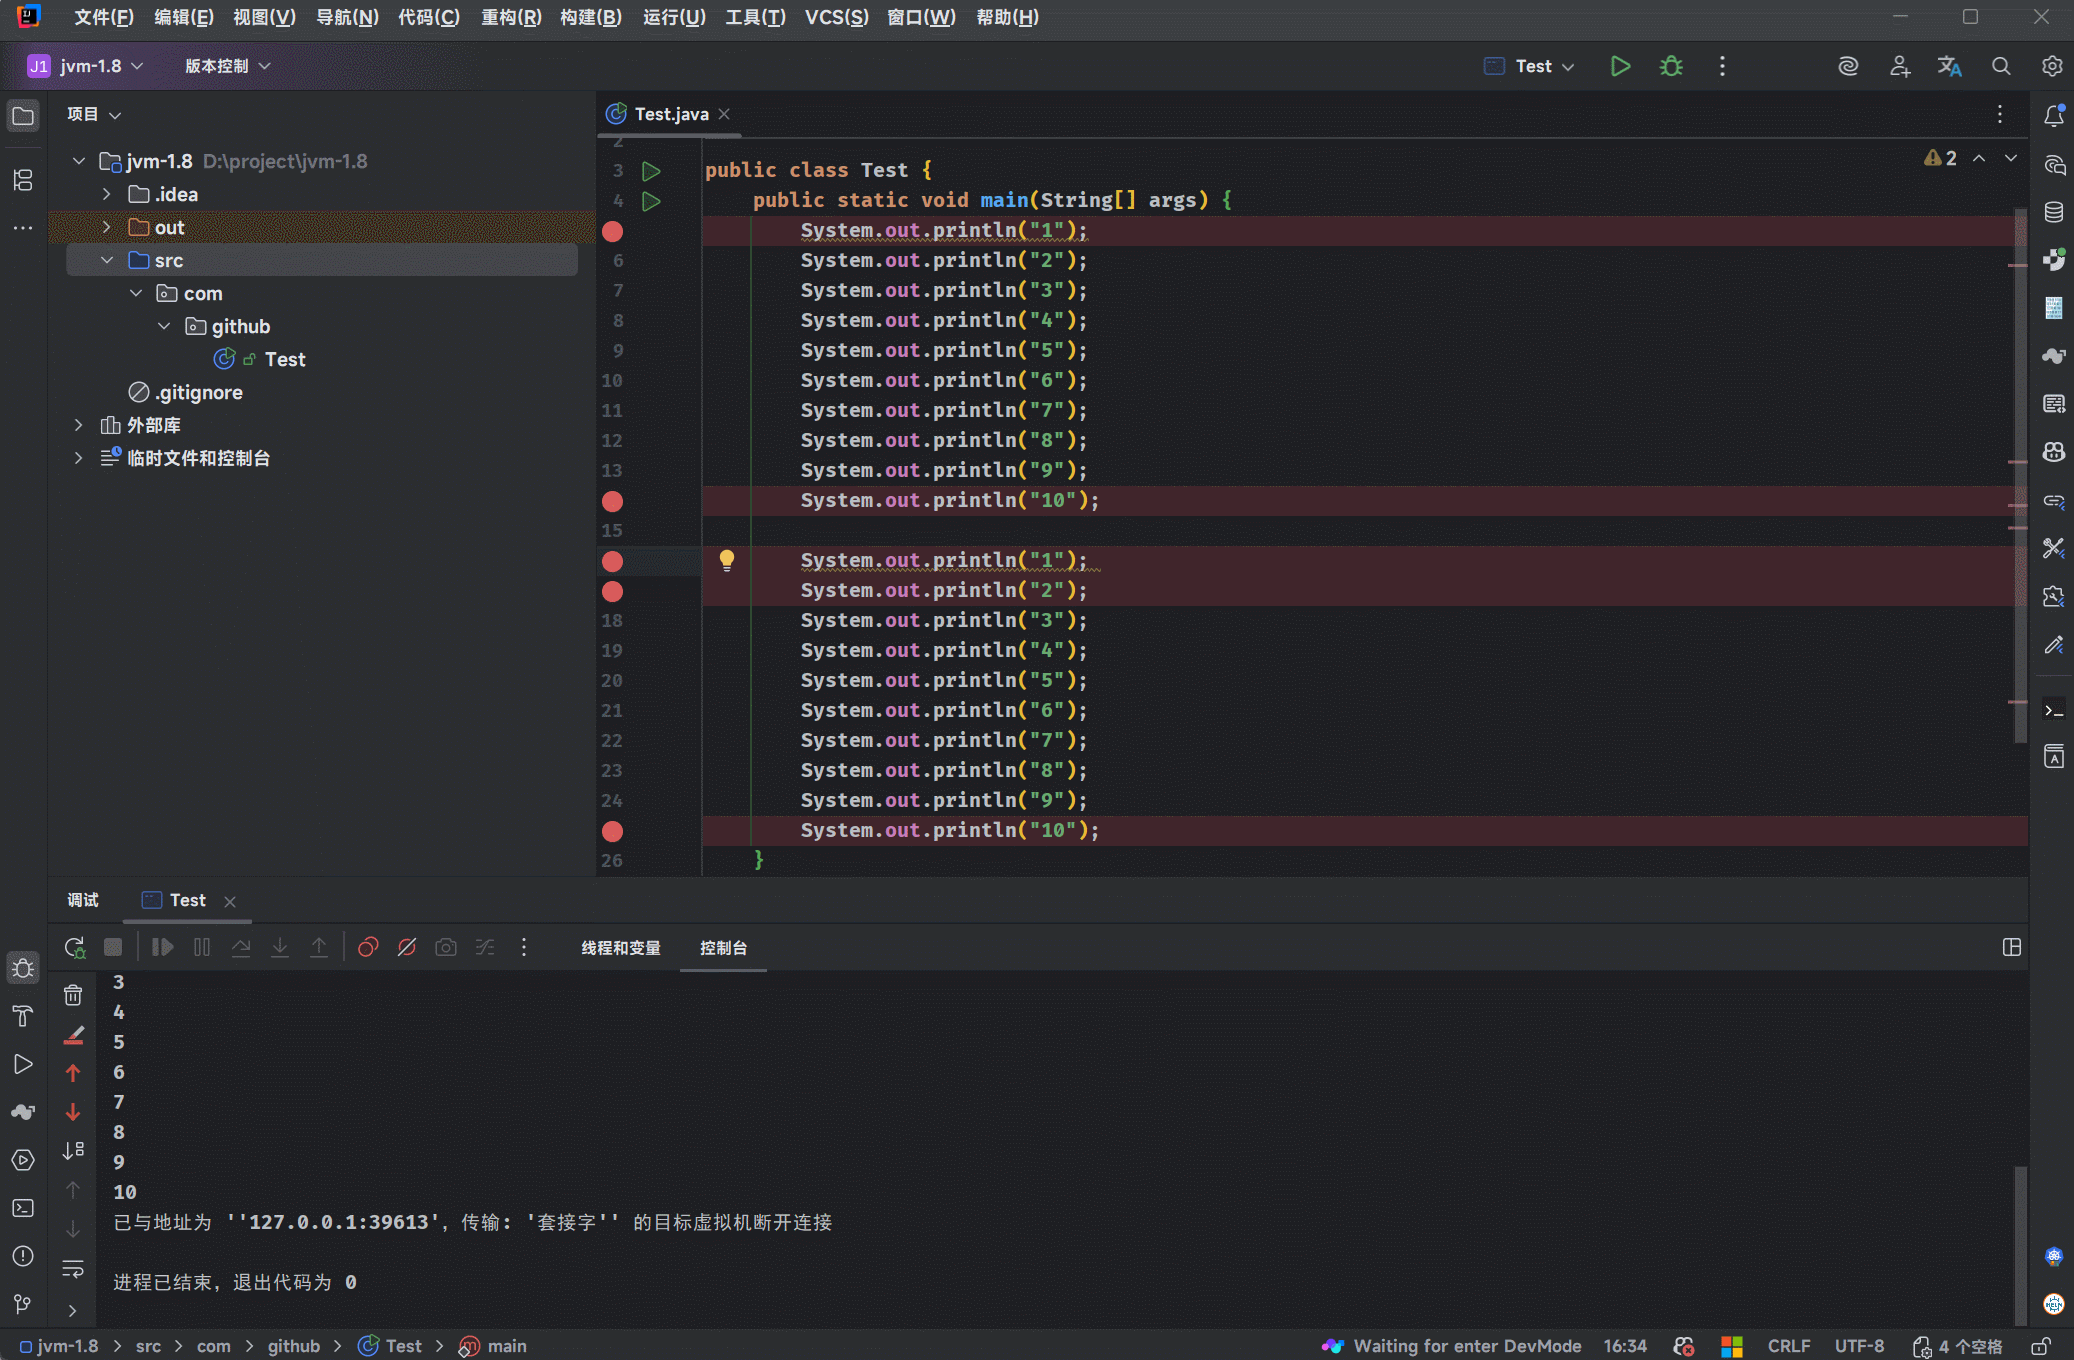Toggle Mute Breakpoints in the debug toolbar

(407, 947)
